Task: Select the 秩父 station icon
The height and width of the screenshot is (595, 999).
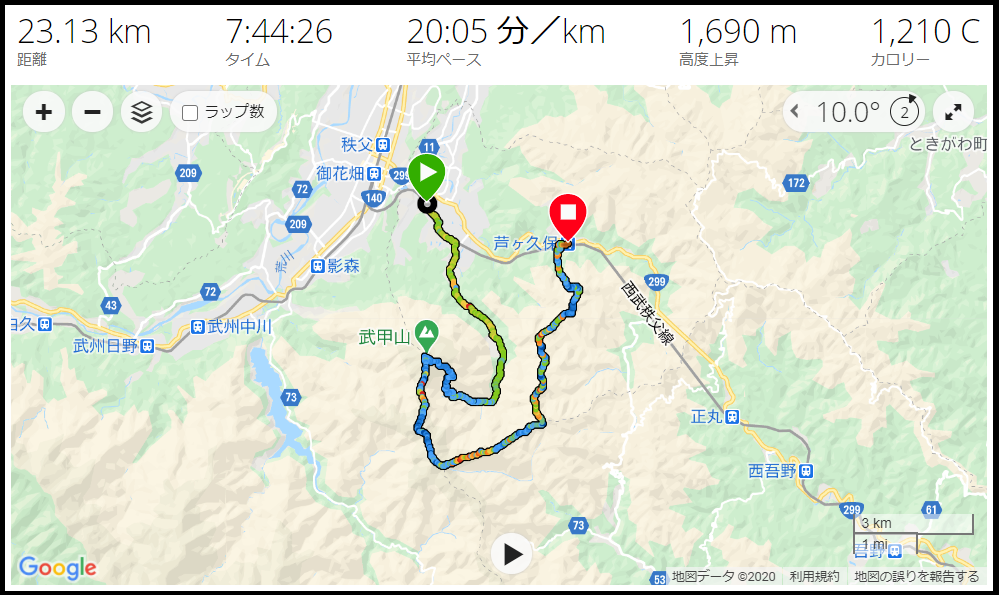Action: coord(383,145)
